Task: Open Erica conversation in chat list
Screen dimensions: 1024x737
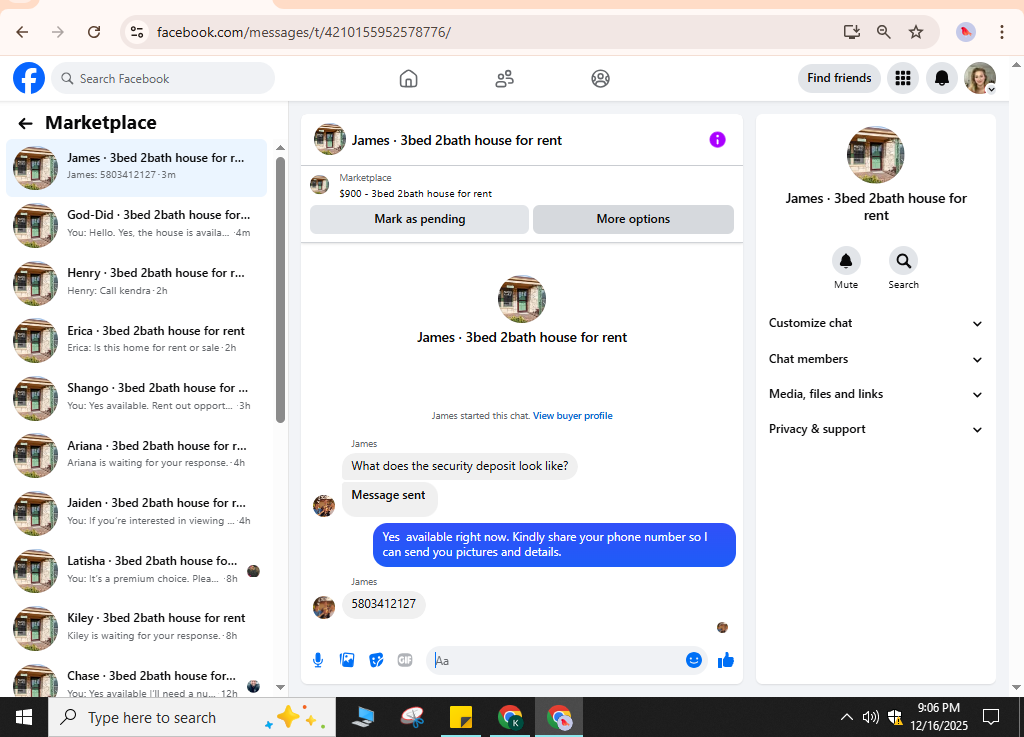Action: [x=136, y=341]
